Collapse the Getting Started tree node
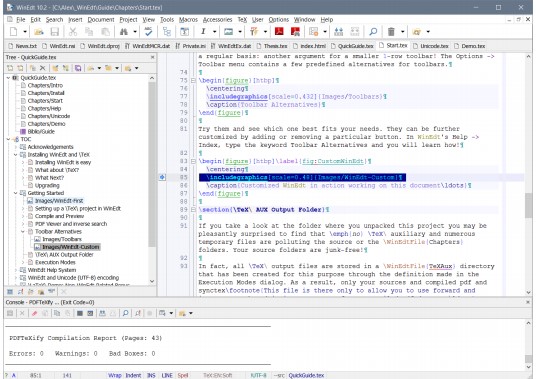The height and width of the screenshot is (379, 536). point(15,193)
